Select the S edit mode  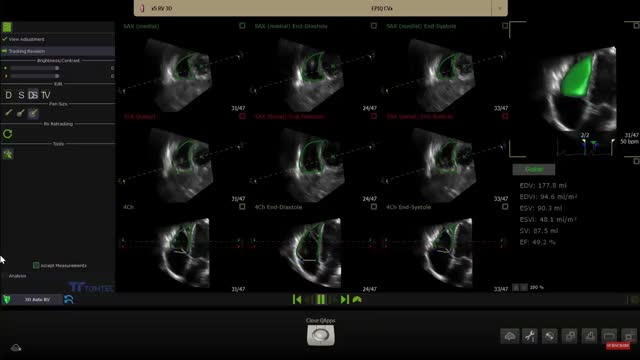point(21,95)
